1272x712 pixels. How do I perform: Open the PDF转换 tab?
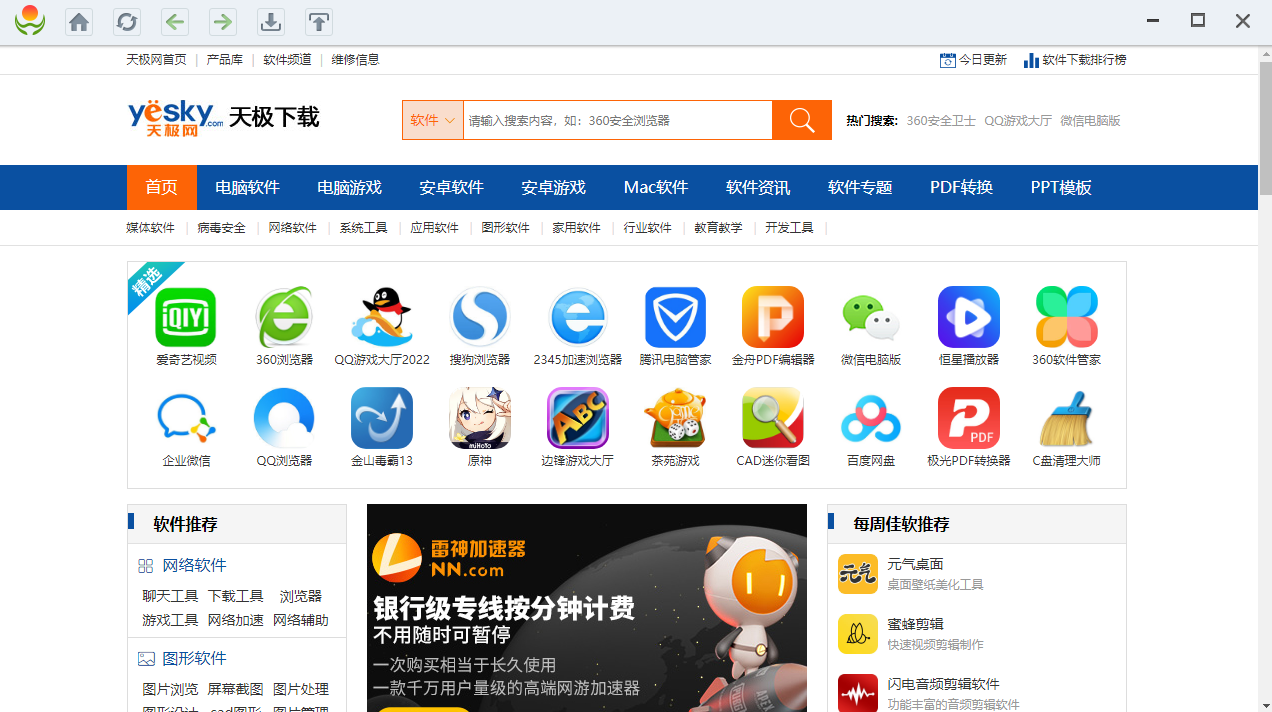(961, 188)
